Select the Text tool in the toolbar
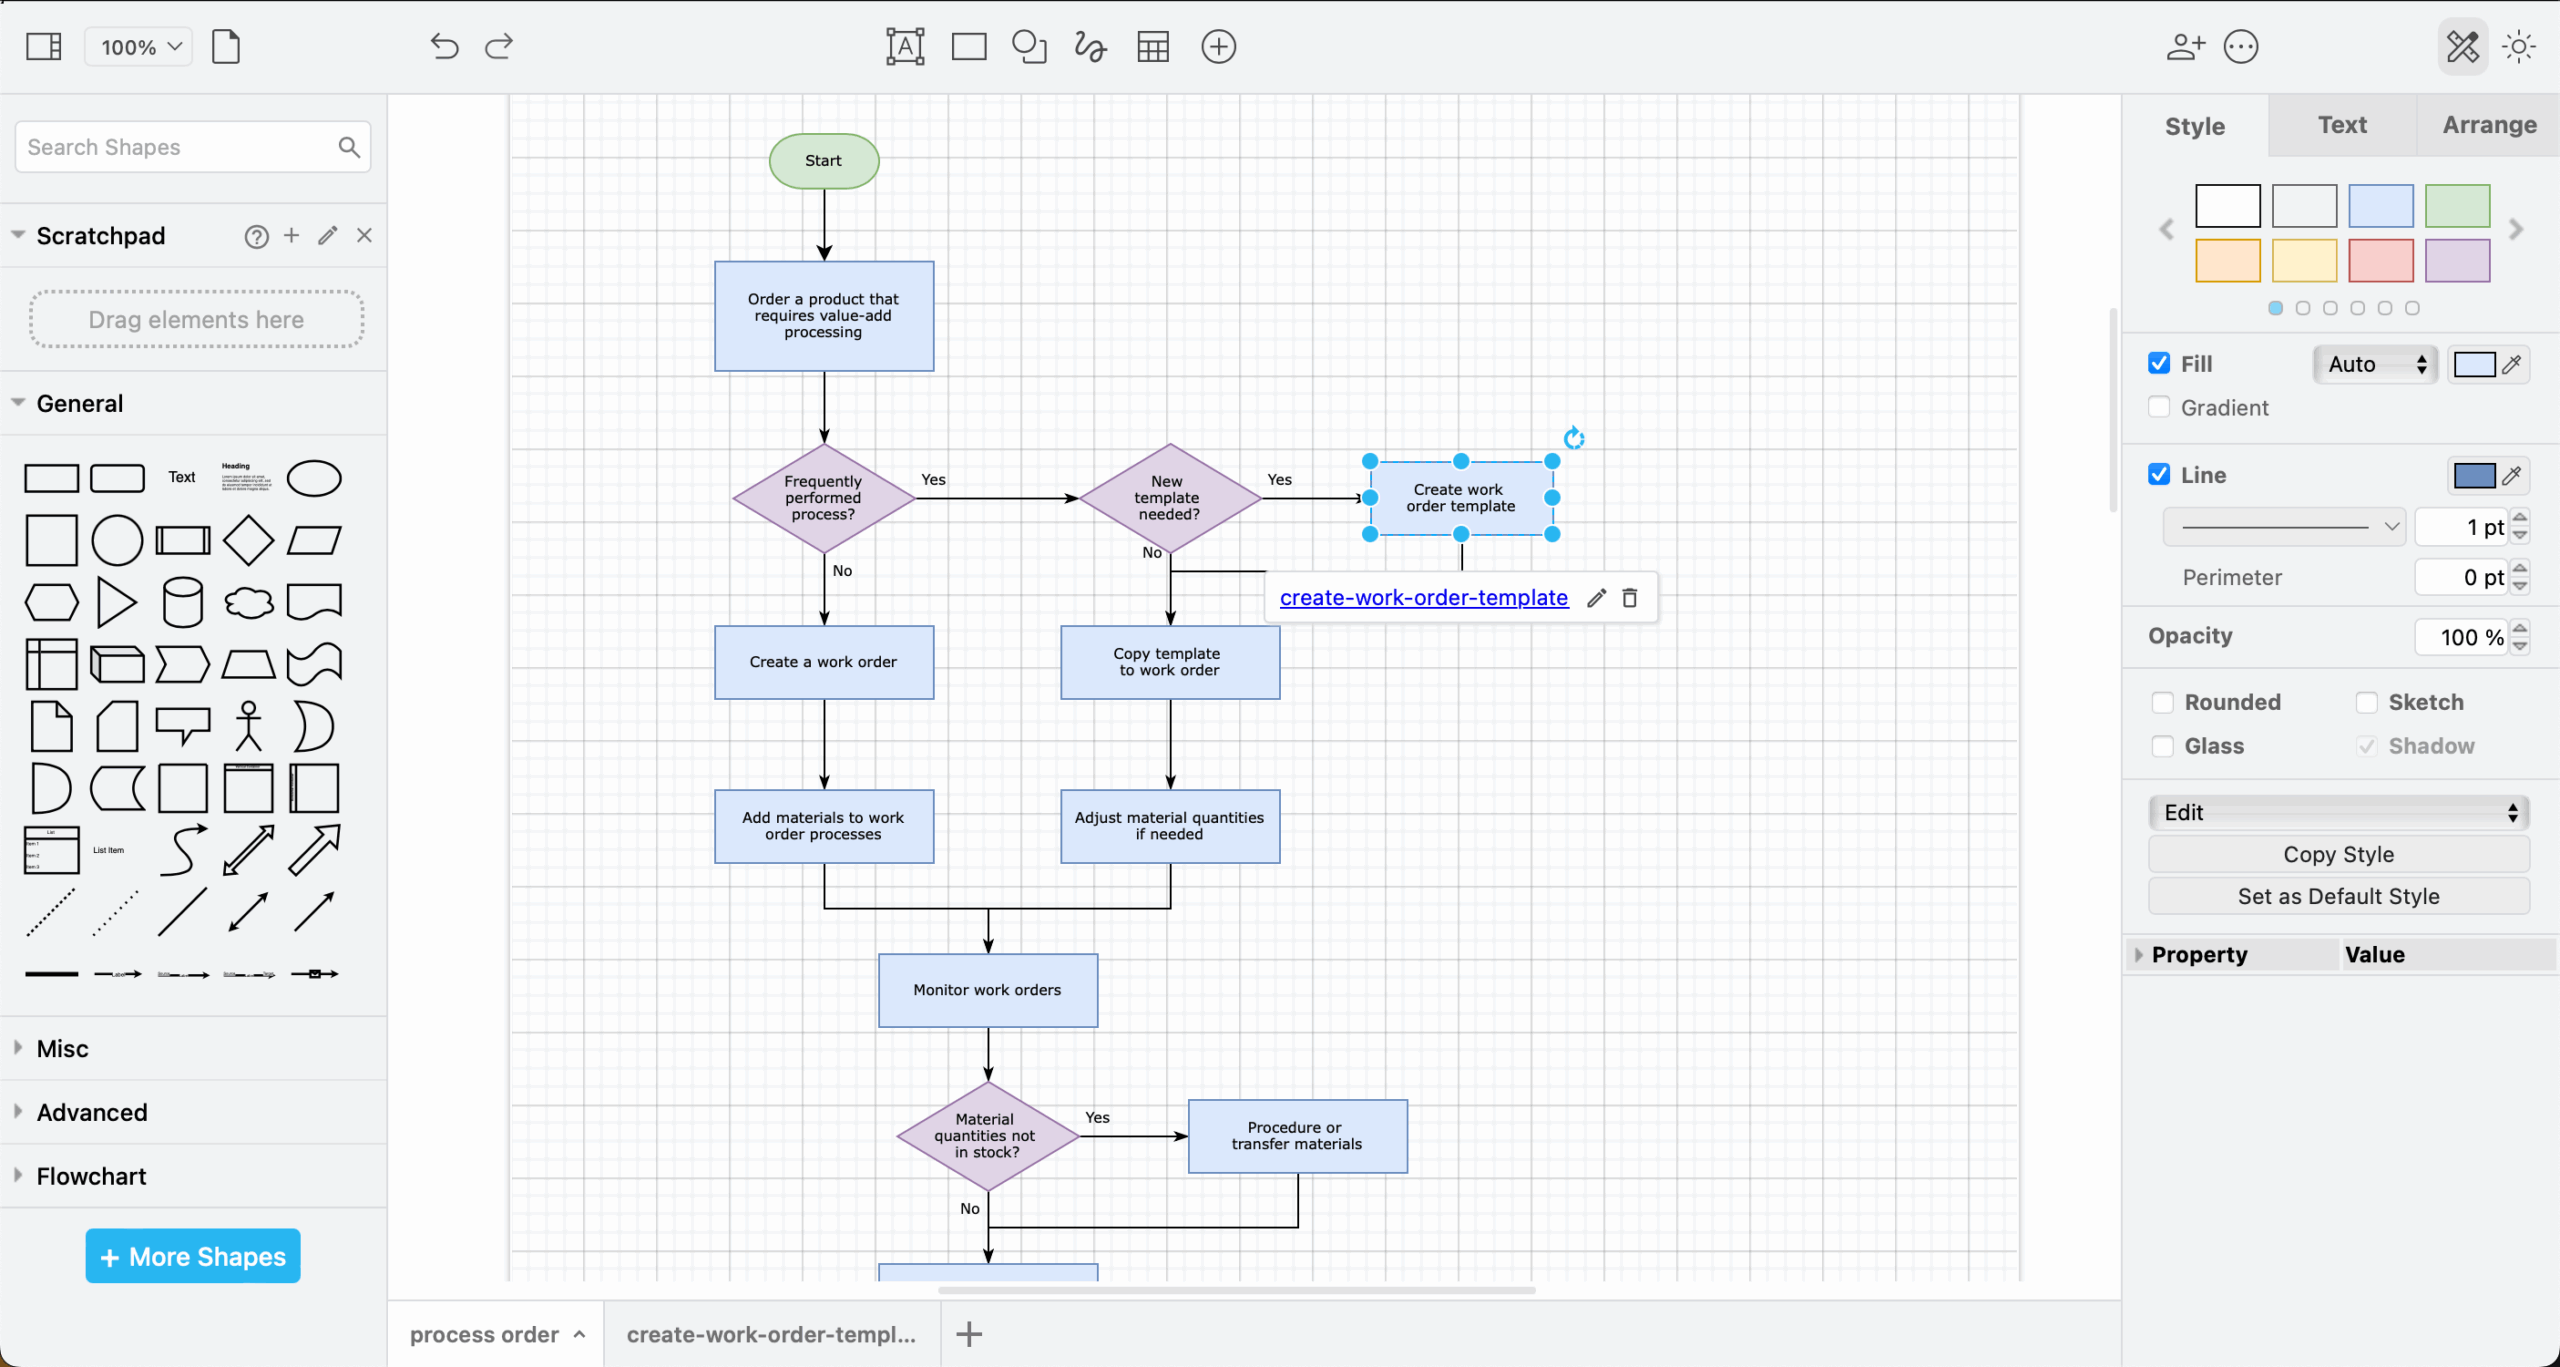 (903, 46)
